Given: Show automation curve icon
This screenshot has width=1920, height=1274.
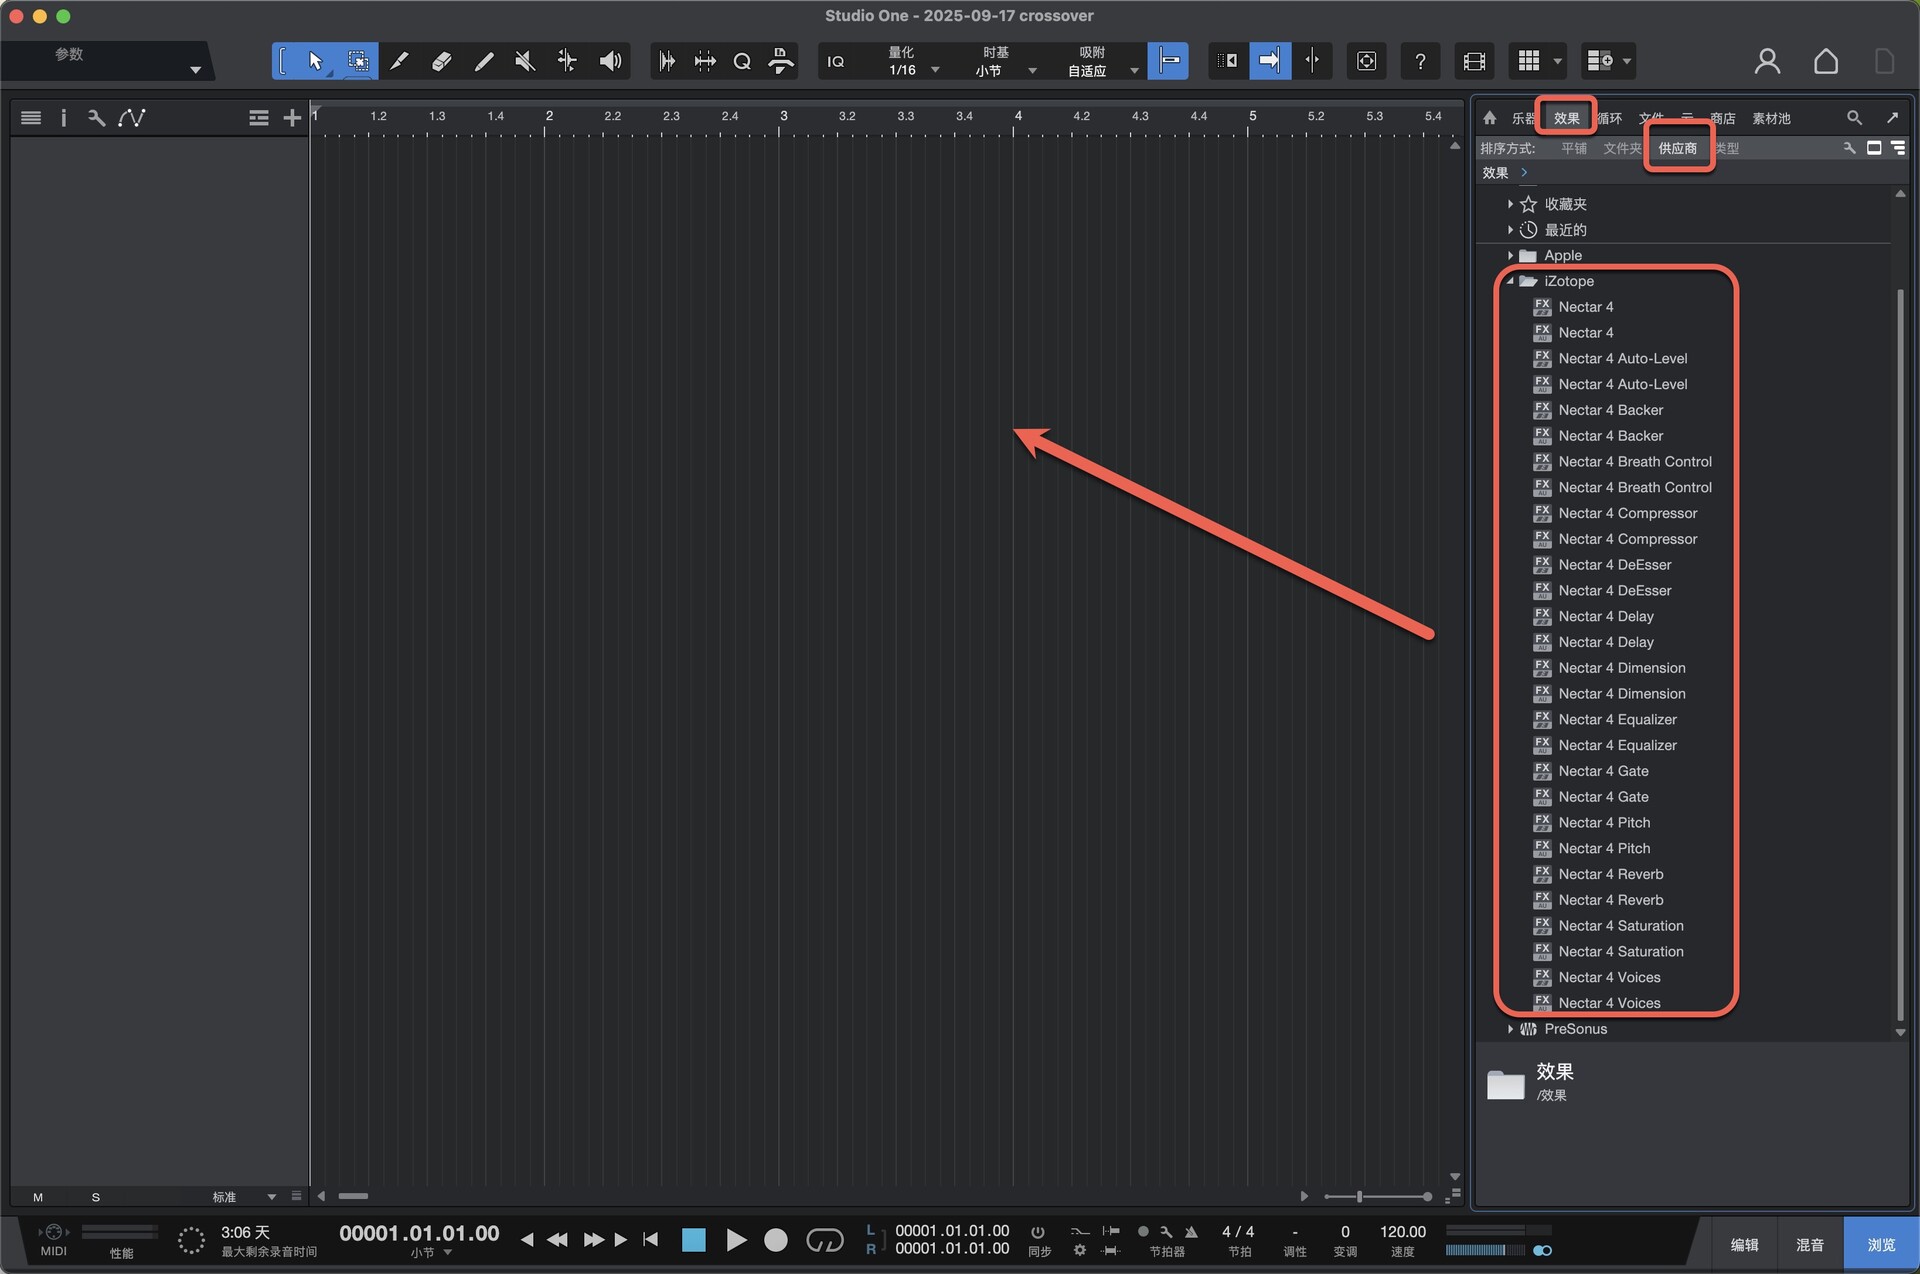Looking at the screenshot, I should [132, 118].
